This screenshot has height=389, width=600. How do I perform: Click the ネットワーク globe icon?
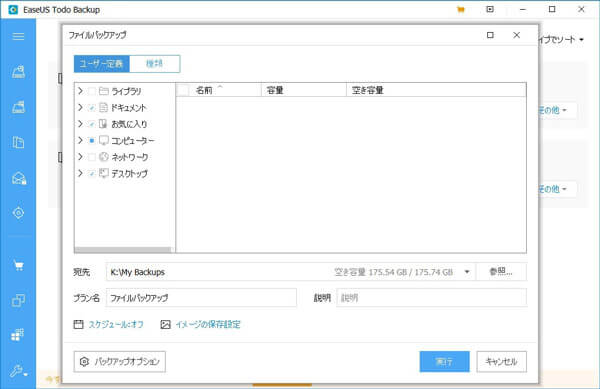[x=104, y=157]
